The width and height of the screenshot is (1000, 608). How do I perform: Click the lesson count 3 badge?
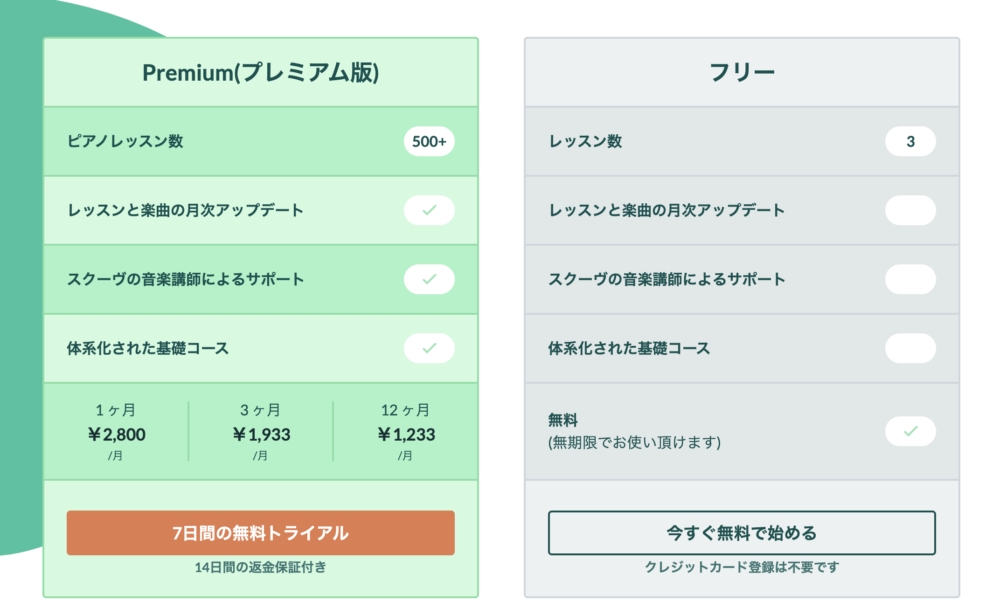tap(911, 141)
